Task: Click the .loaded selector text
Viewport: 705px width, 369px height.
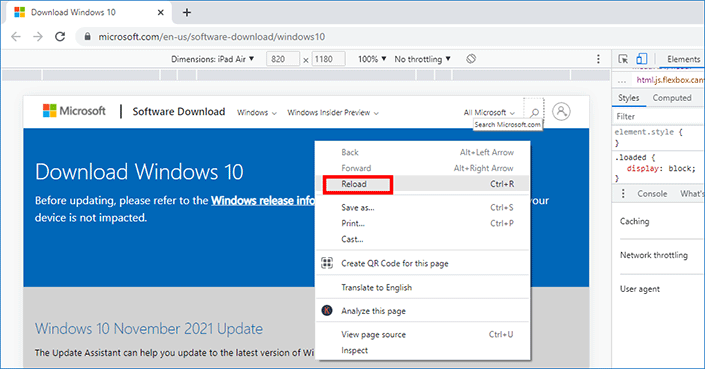Action: point(630,157)
